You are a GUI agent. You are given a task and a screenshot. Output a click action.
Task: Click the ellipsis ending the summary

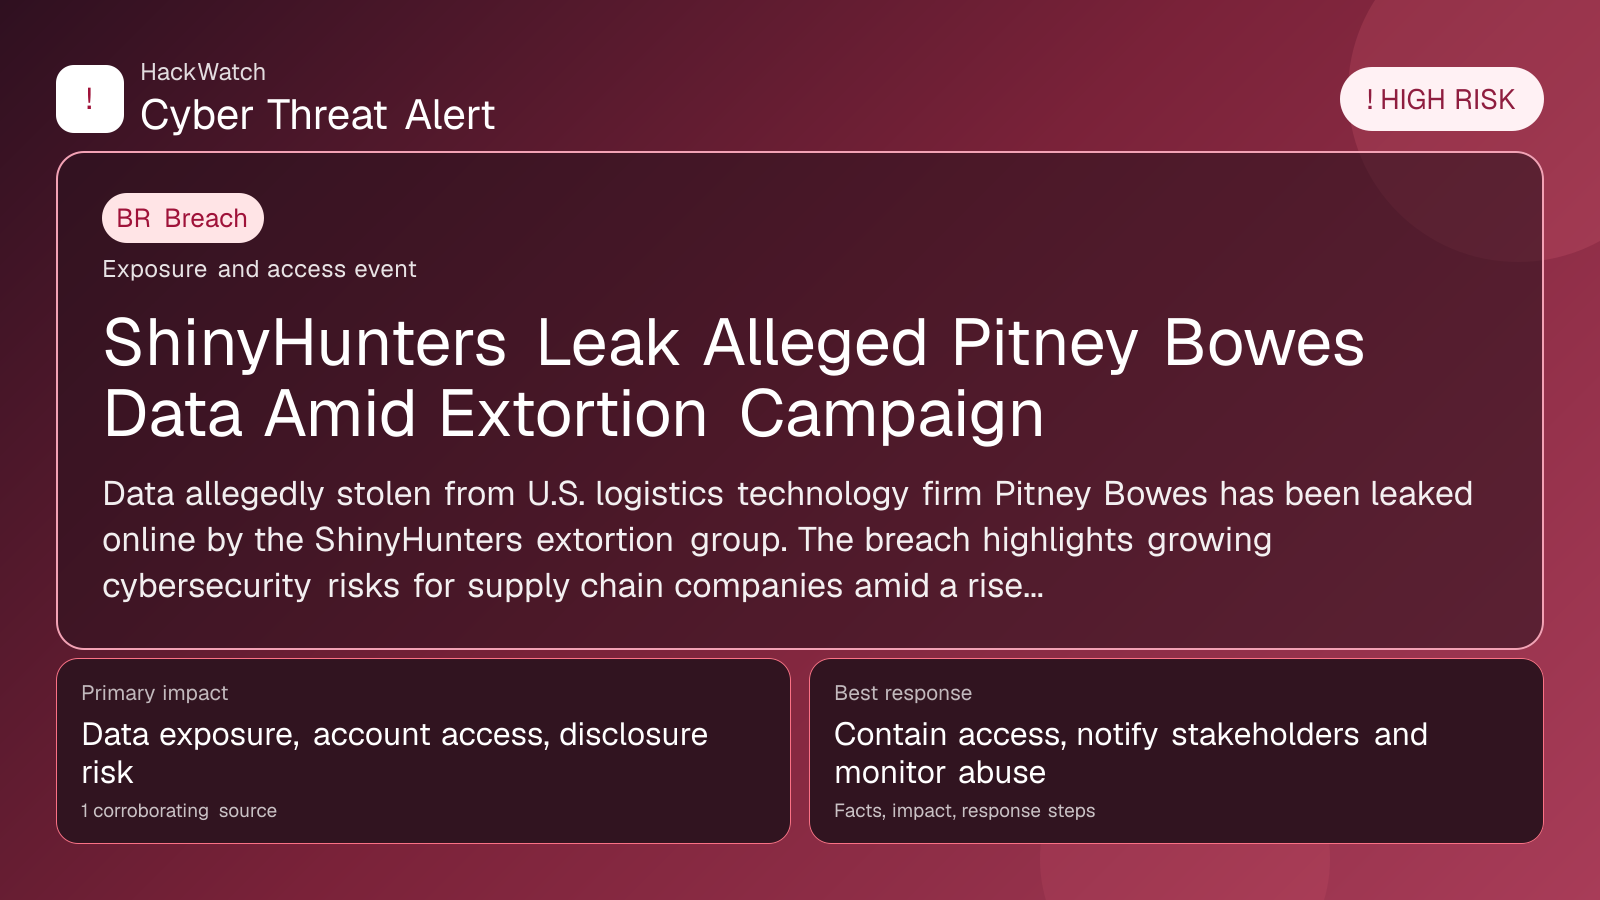pyautogui.click(x=1034, y=587)
